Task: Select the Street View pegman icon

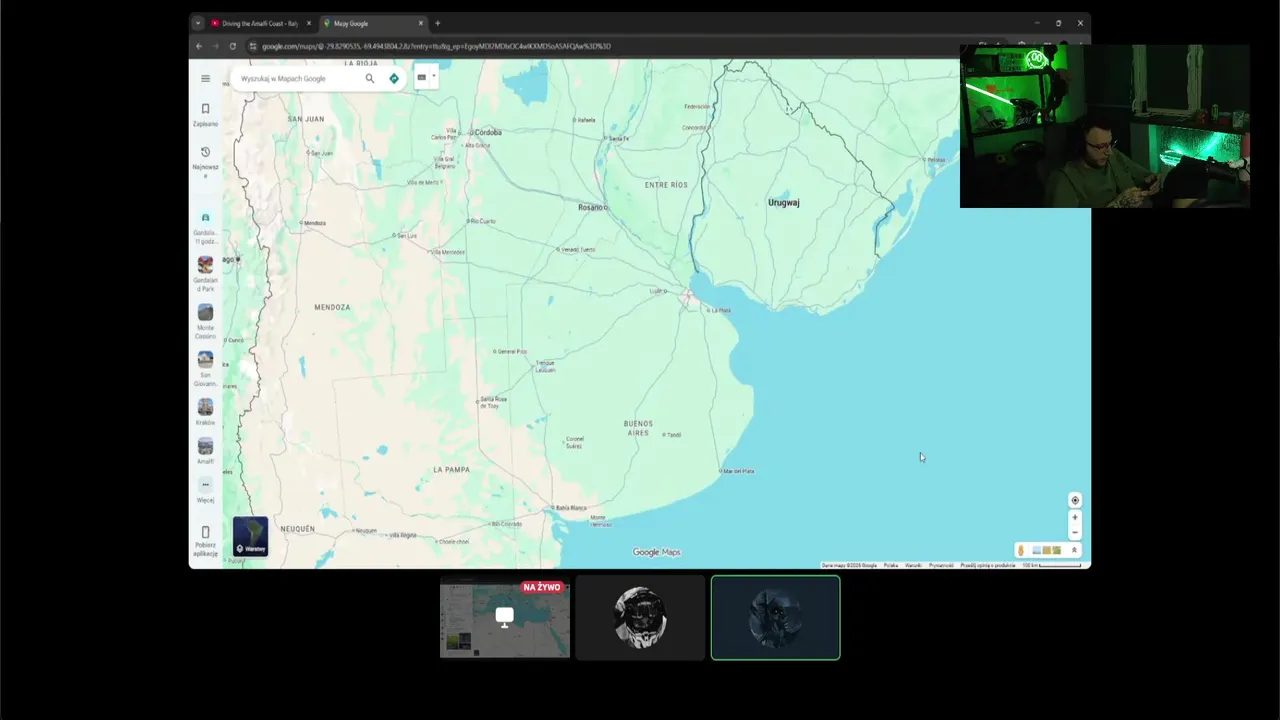Action: pos(1021,550)
